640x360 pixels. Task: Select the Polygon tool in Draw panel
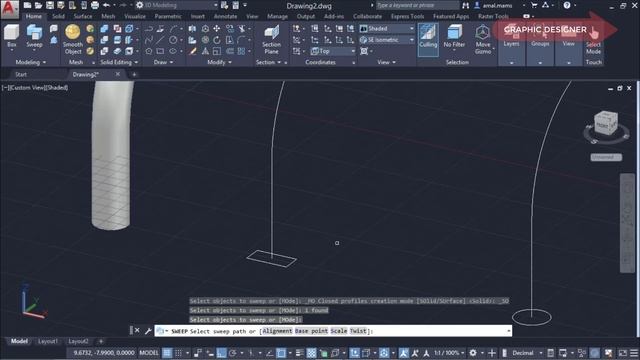pyautogui.click(x=149, y=51)
